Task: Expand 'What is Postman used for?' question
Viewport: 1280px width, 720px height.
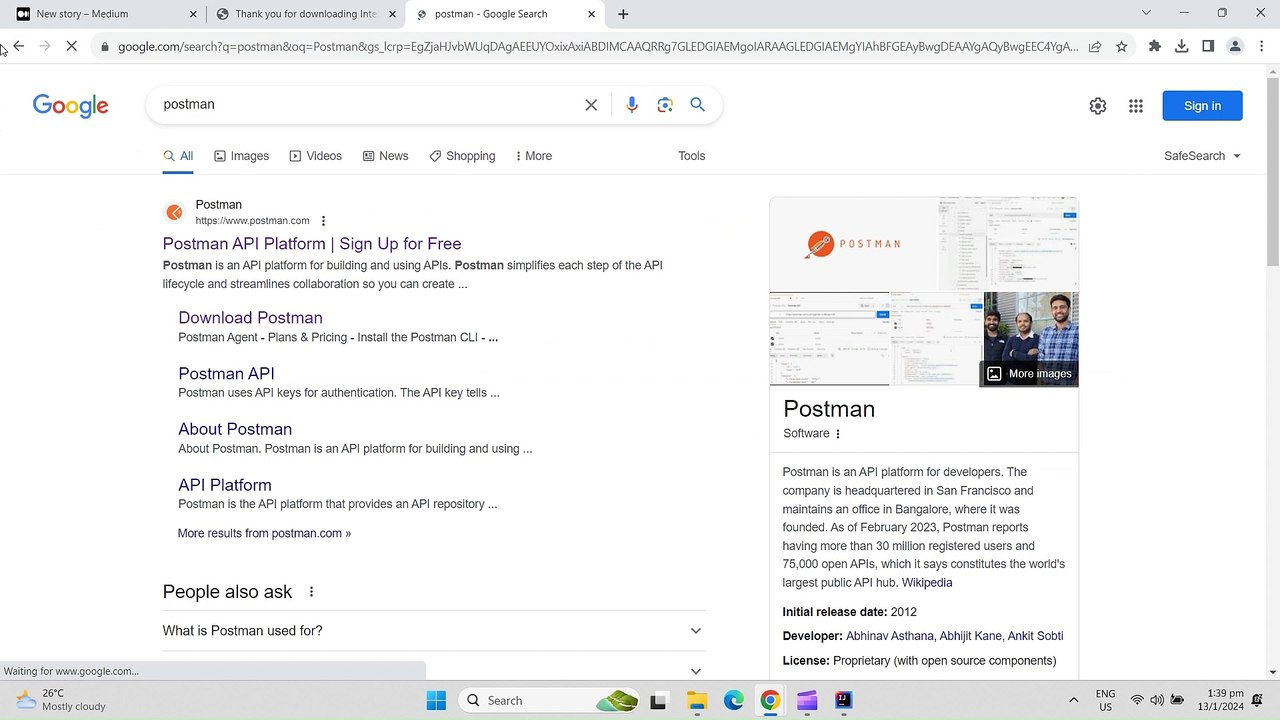Action: click(x=434, y=631)
